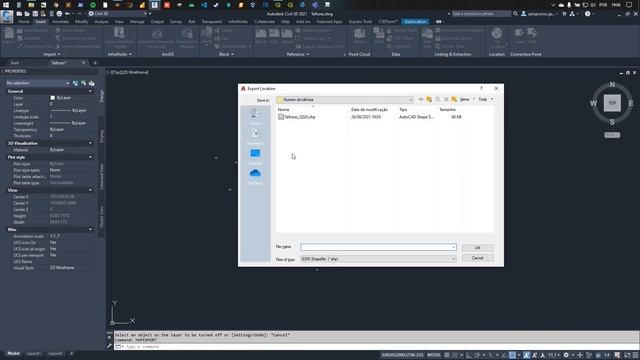
Task: Click Plot printer icon in quick access toolbar
Action: pos(59,13)
